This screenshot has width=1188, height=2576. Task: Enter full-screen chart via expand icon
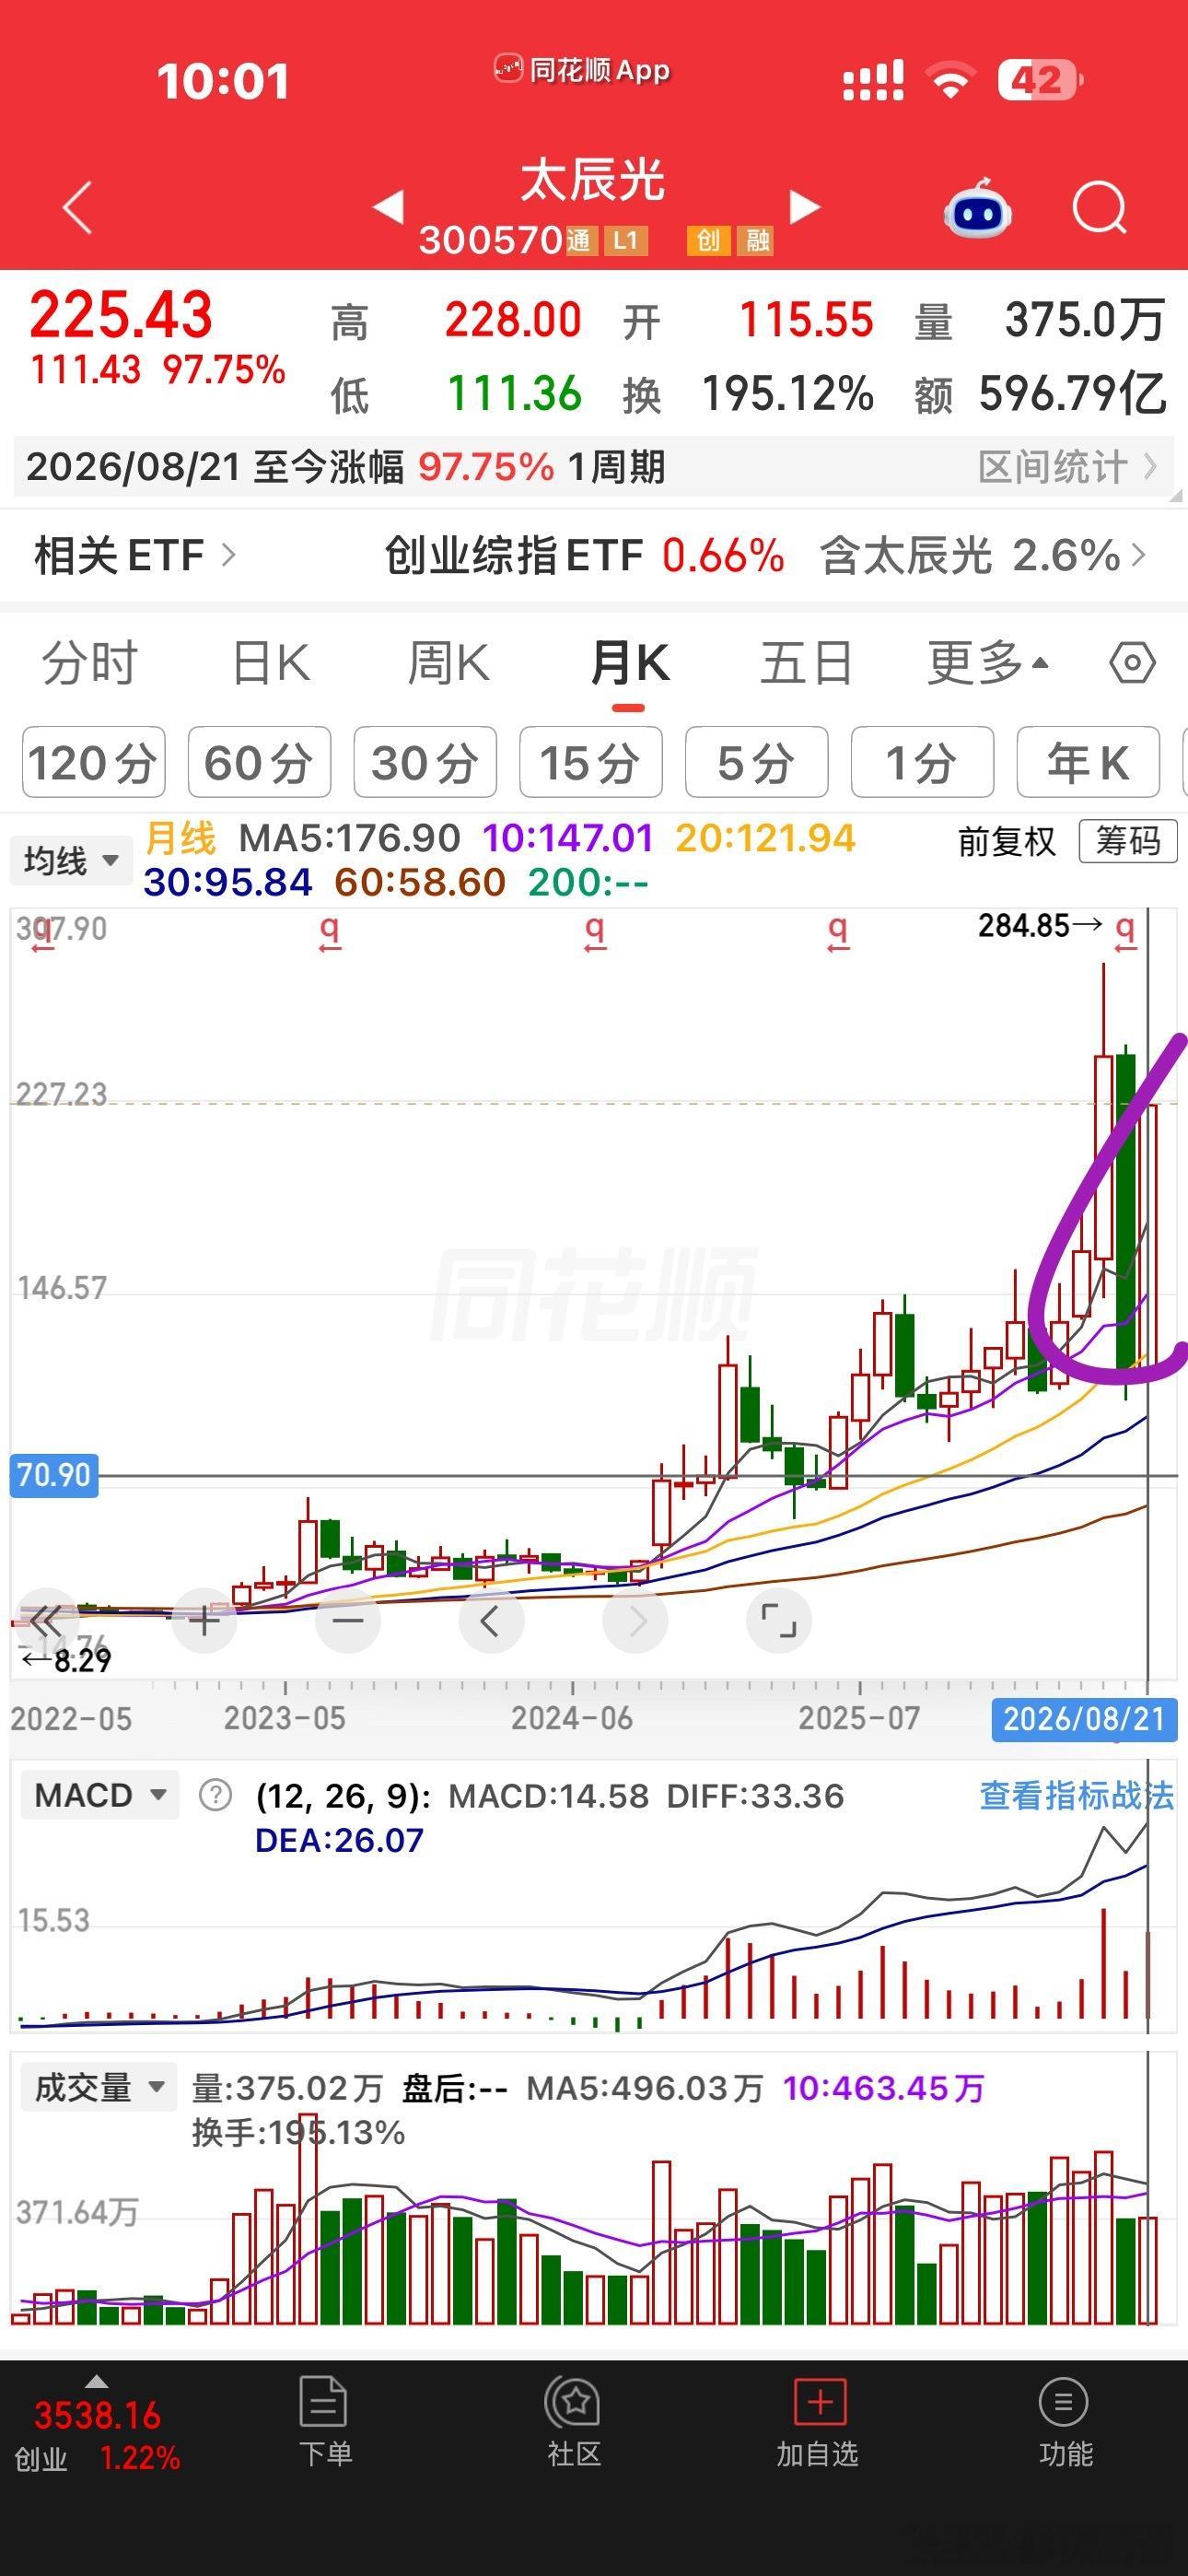tap(778, 1620)
